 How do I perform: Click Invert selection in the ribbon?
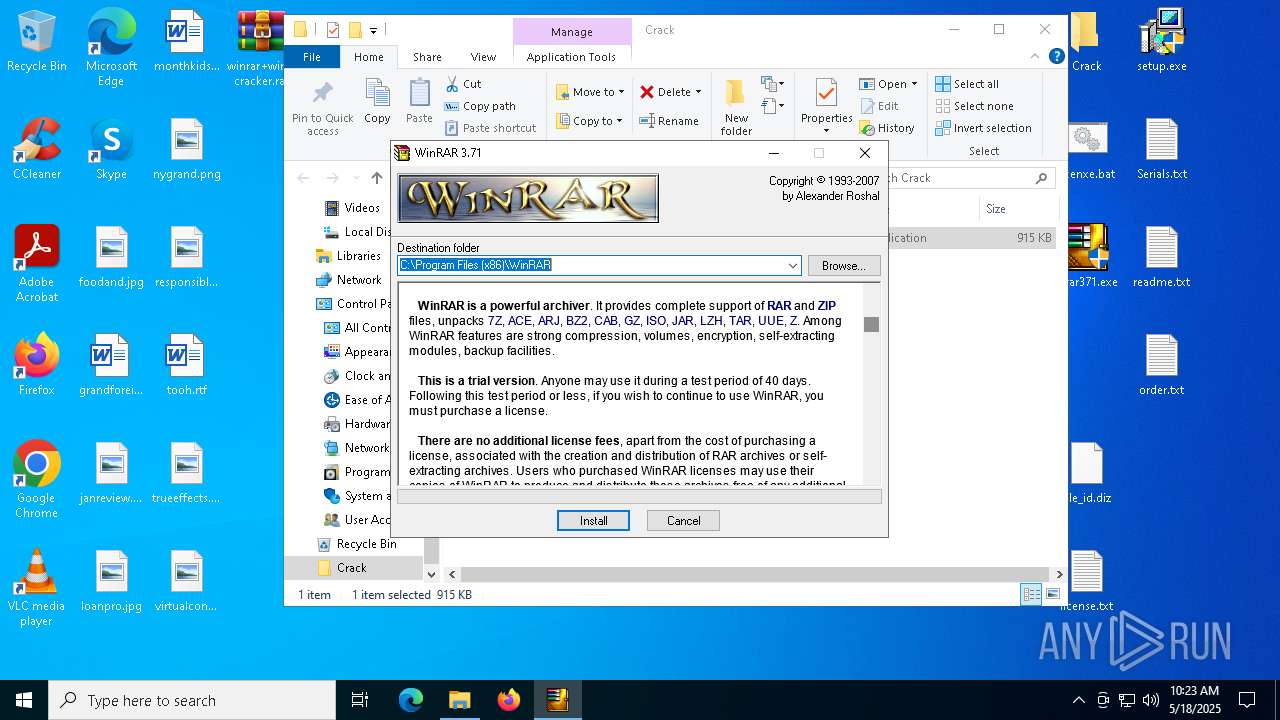coord(983,128)
